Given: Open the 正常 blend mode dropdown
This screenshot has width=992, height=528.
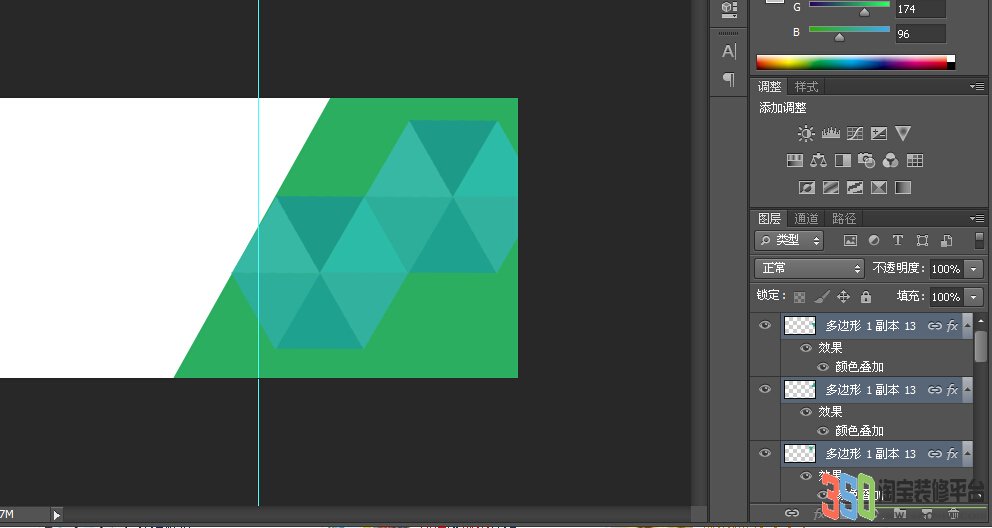Looking at the screenshot, I should (809, 269).
